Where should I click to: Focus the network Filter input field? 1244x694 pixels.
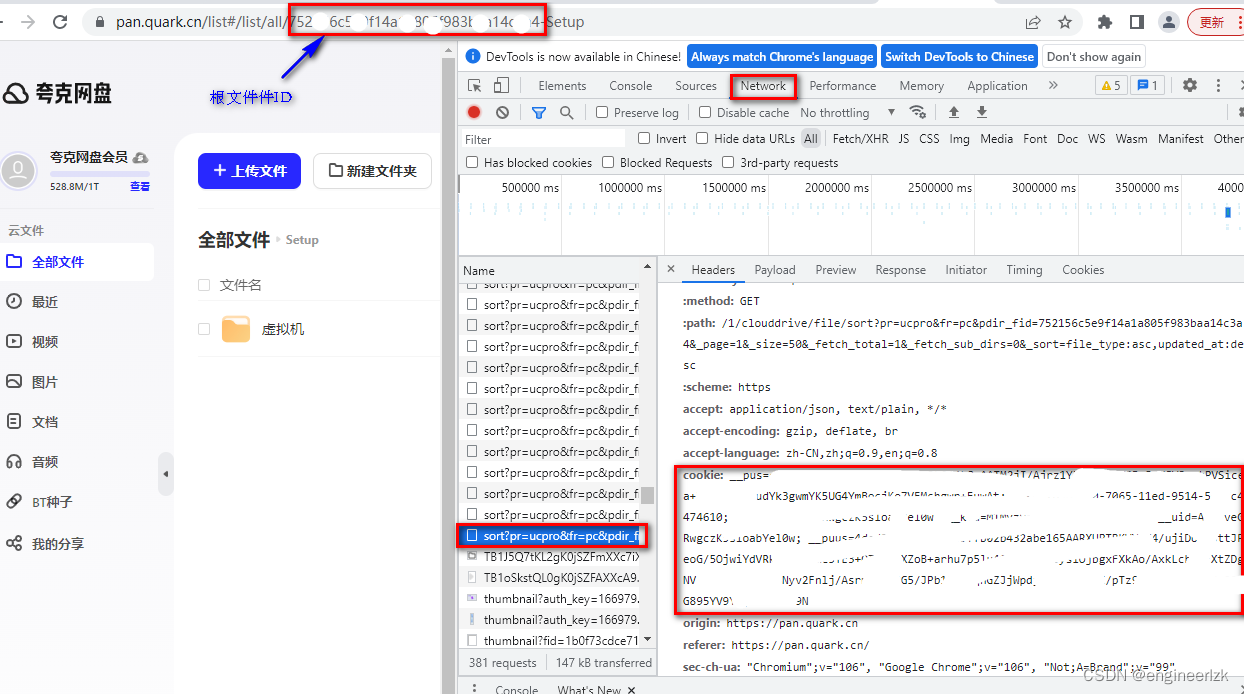(x=543, y=139)
